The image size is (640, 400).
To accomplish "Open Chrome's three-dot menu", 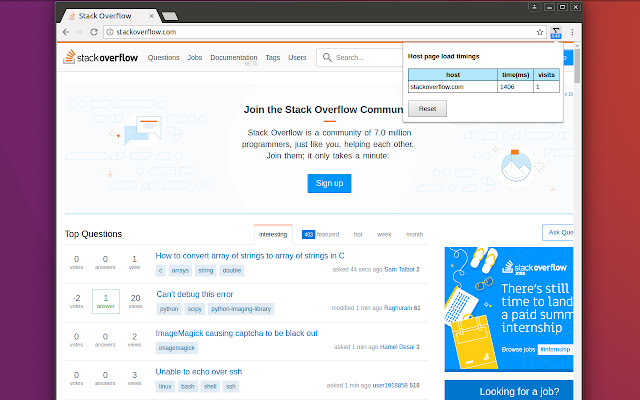I will click(x=572, y=32).
